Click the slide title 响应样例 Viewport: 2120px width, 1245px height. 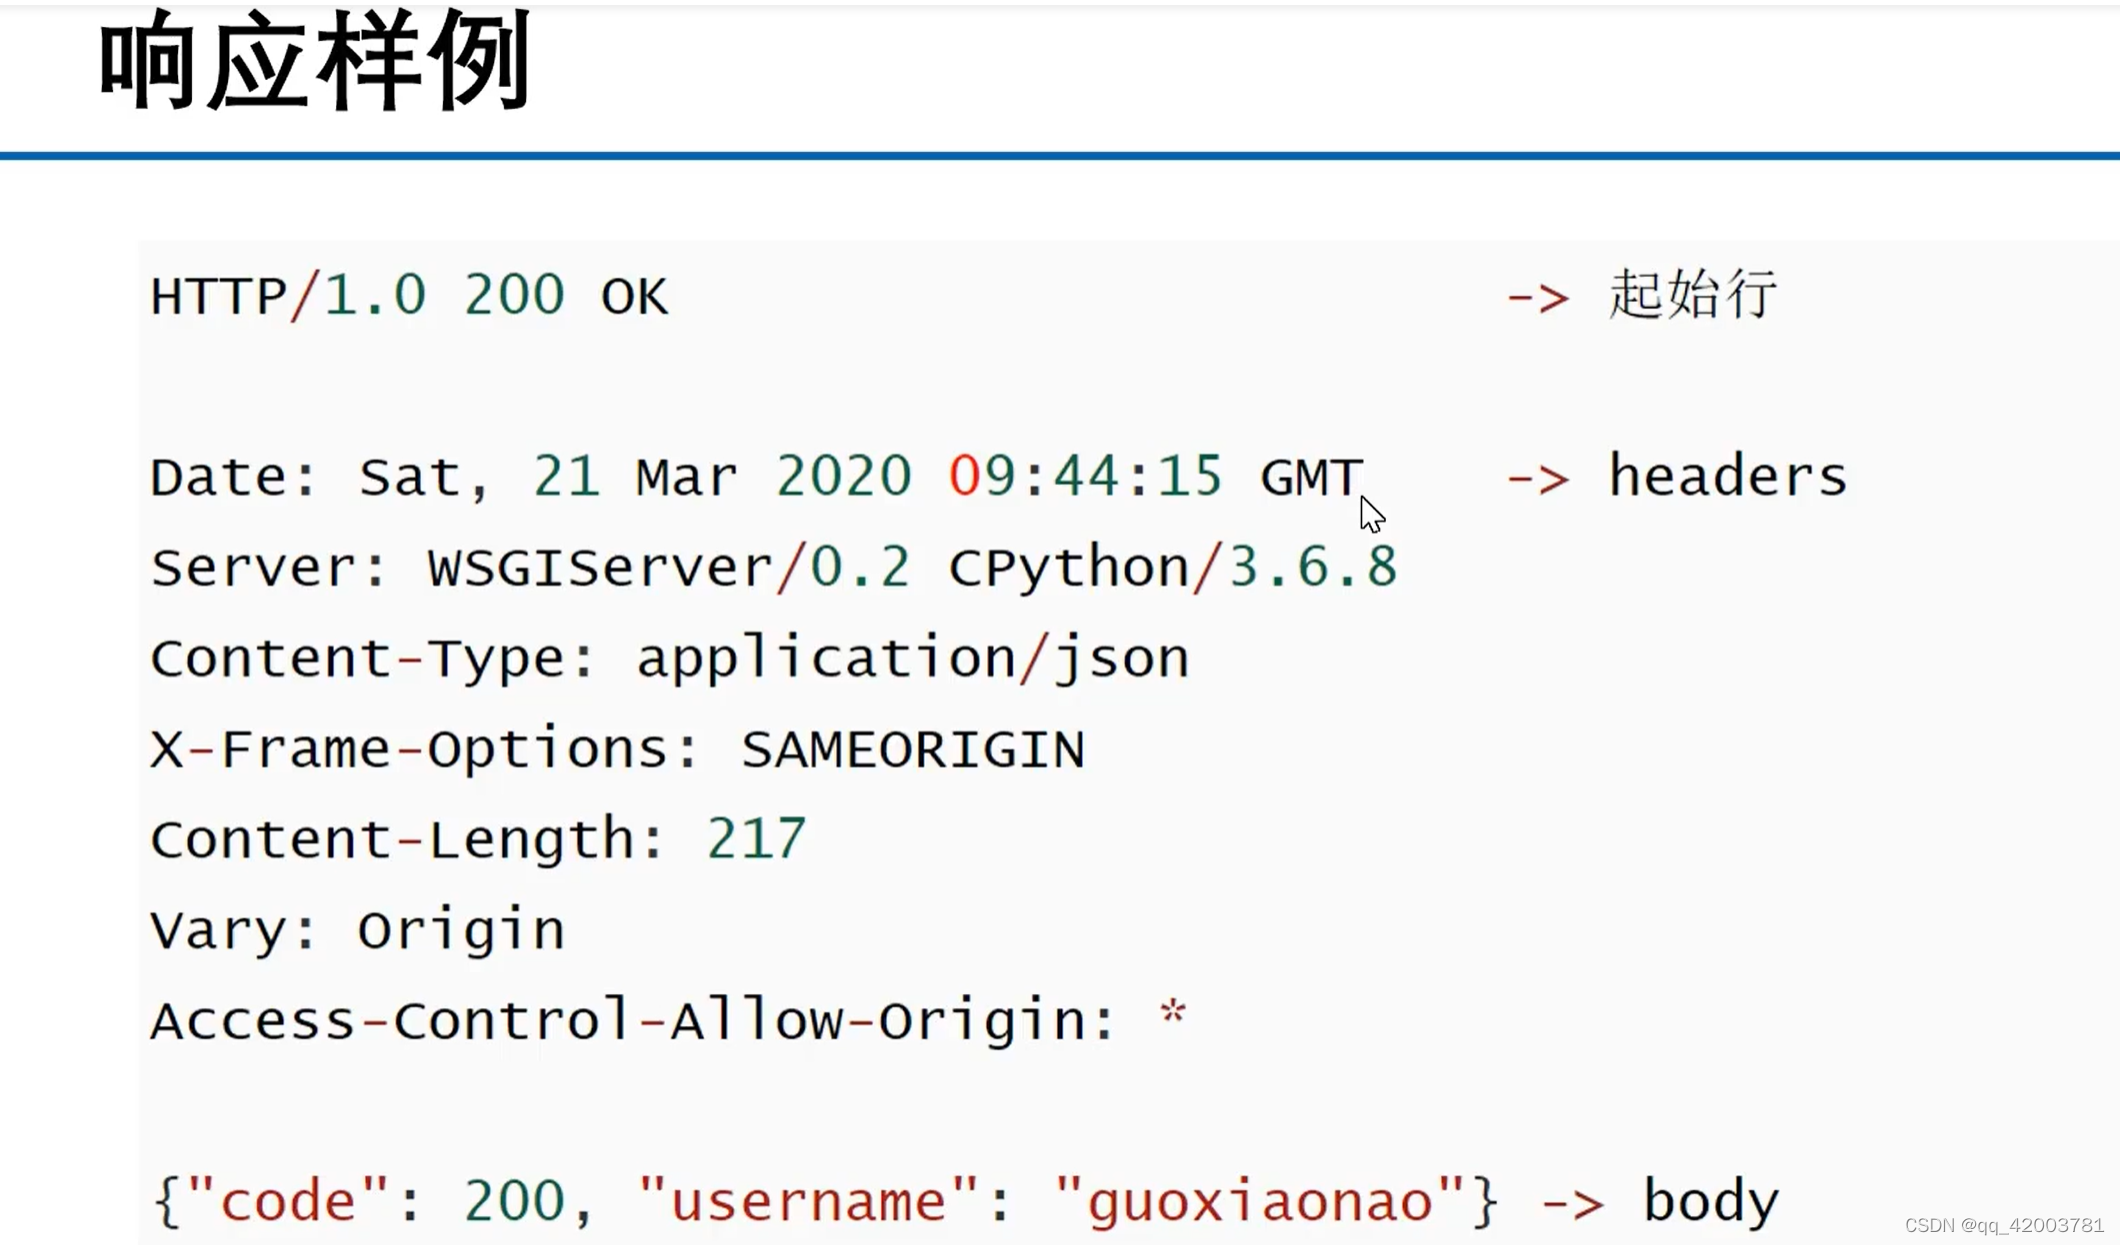pyautogui.click(x=314, y=62)
